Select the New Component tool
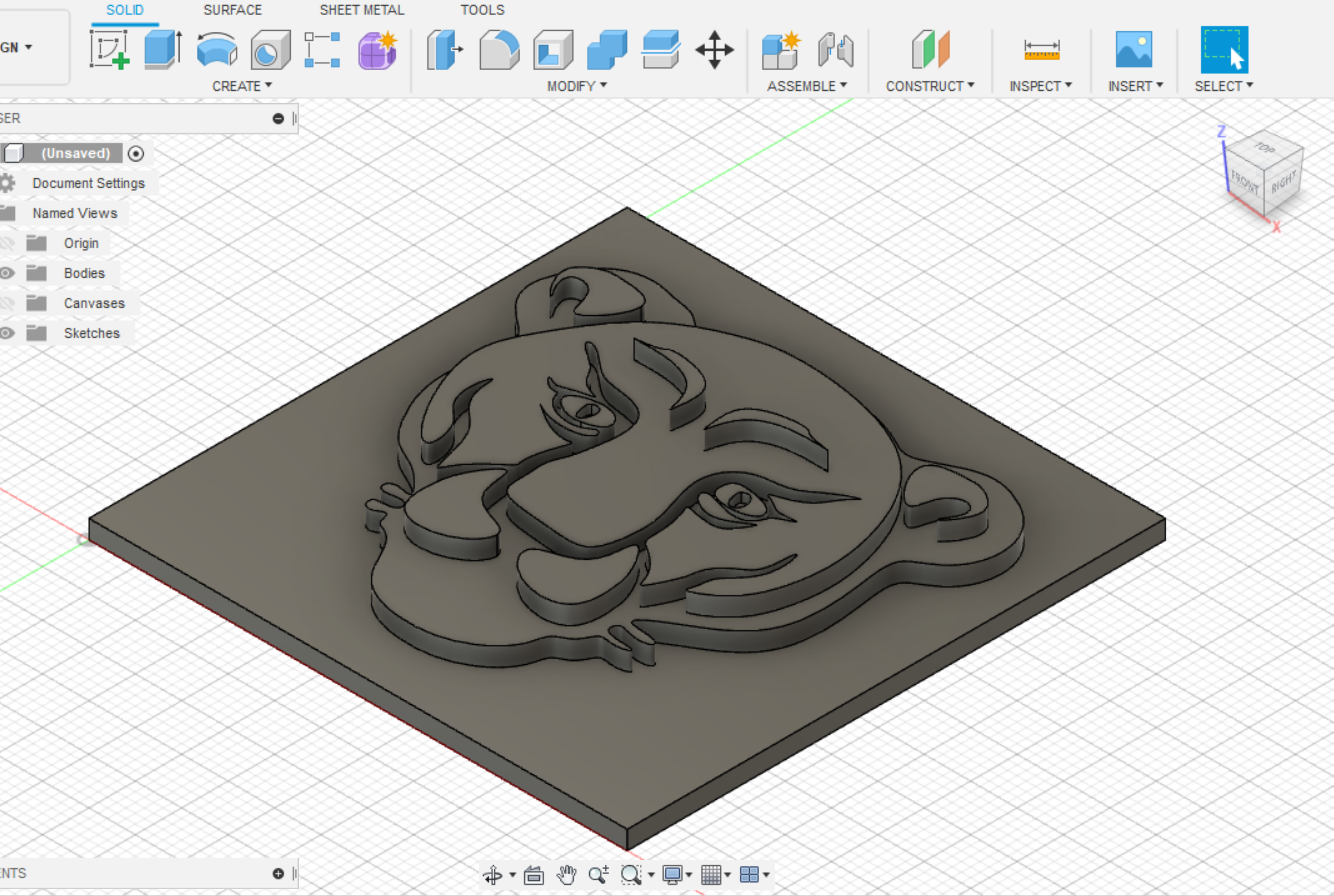 point(781,49)
